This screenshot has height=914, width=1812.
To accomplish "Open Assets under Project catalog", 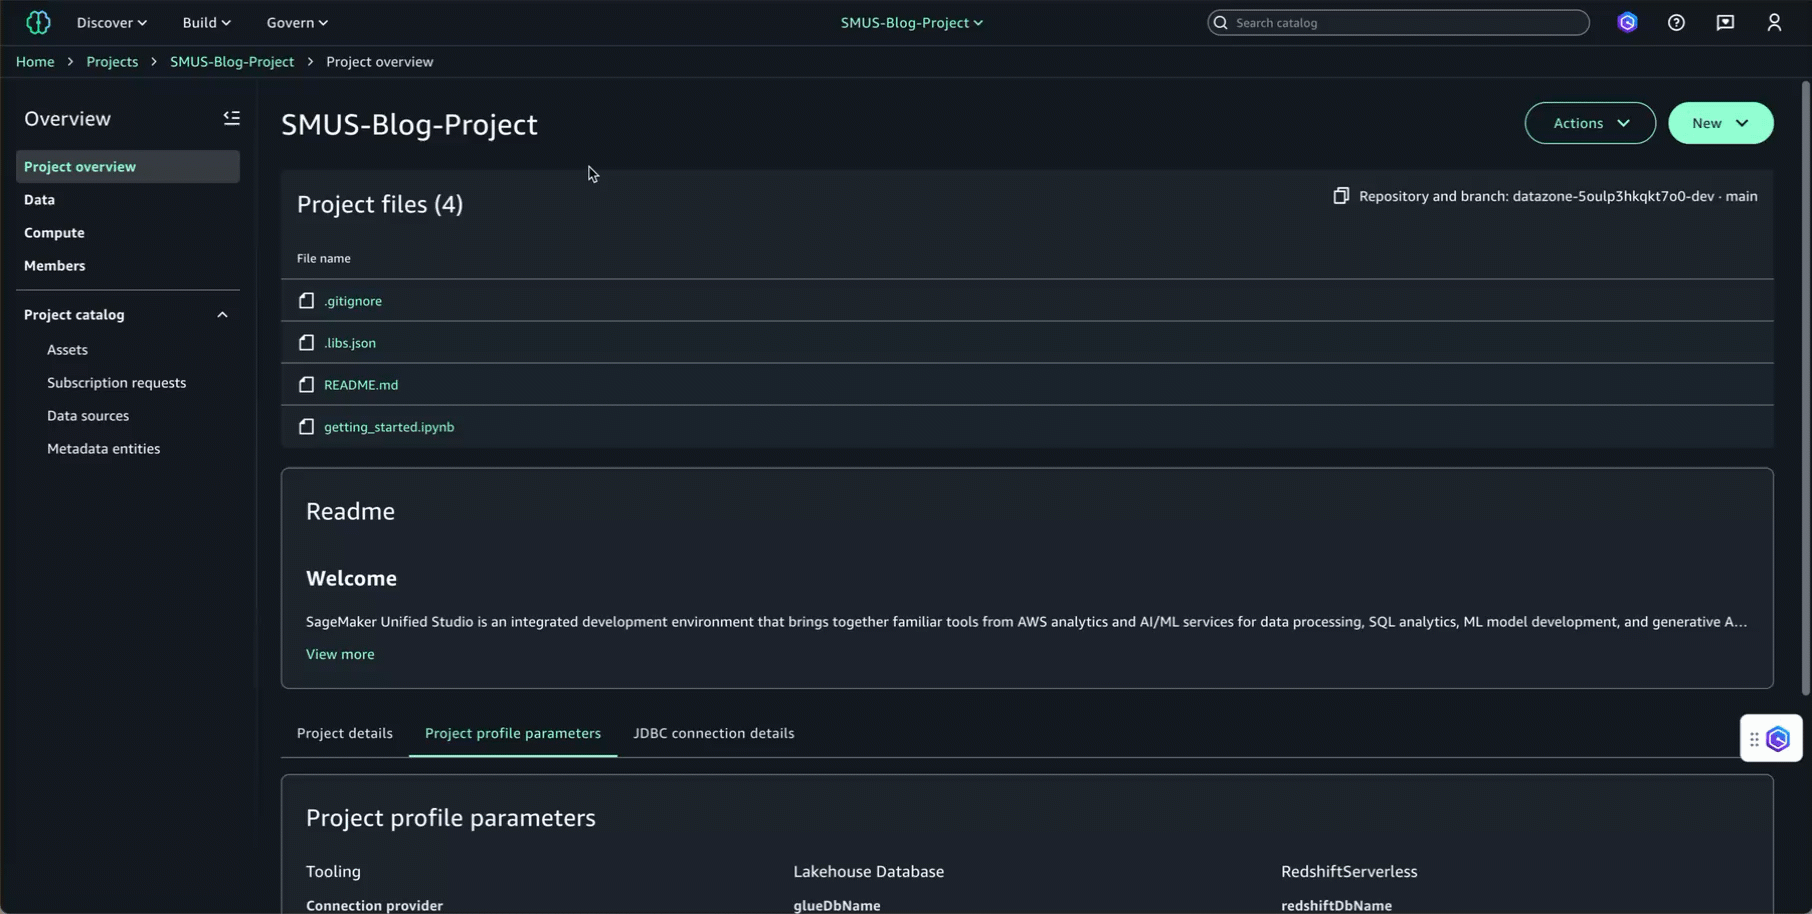I will [67, 349].
